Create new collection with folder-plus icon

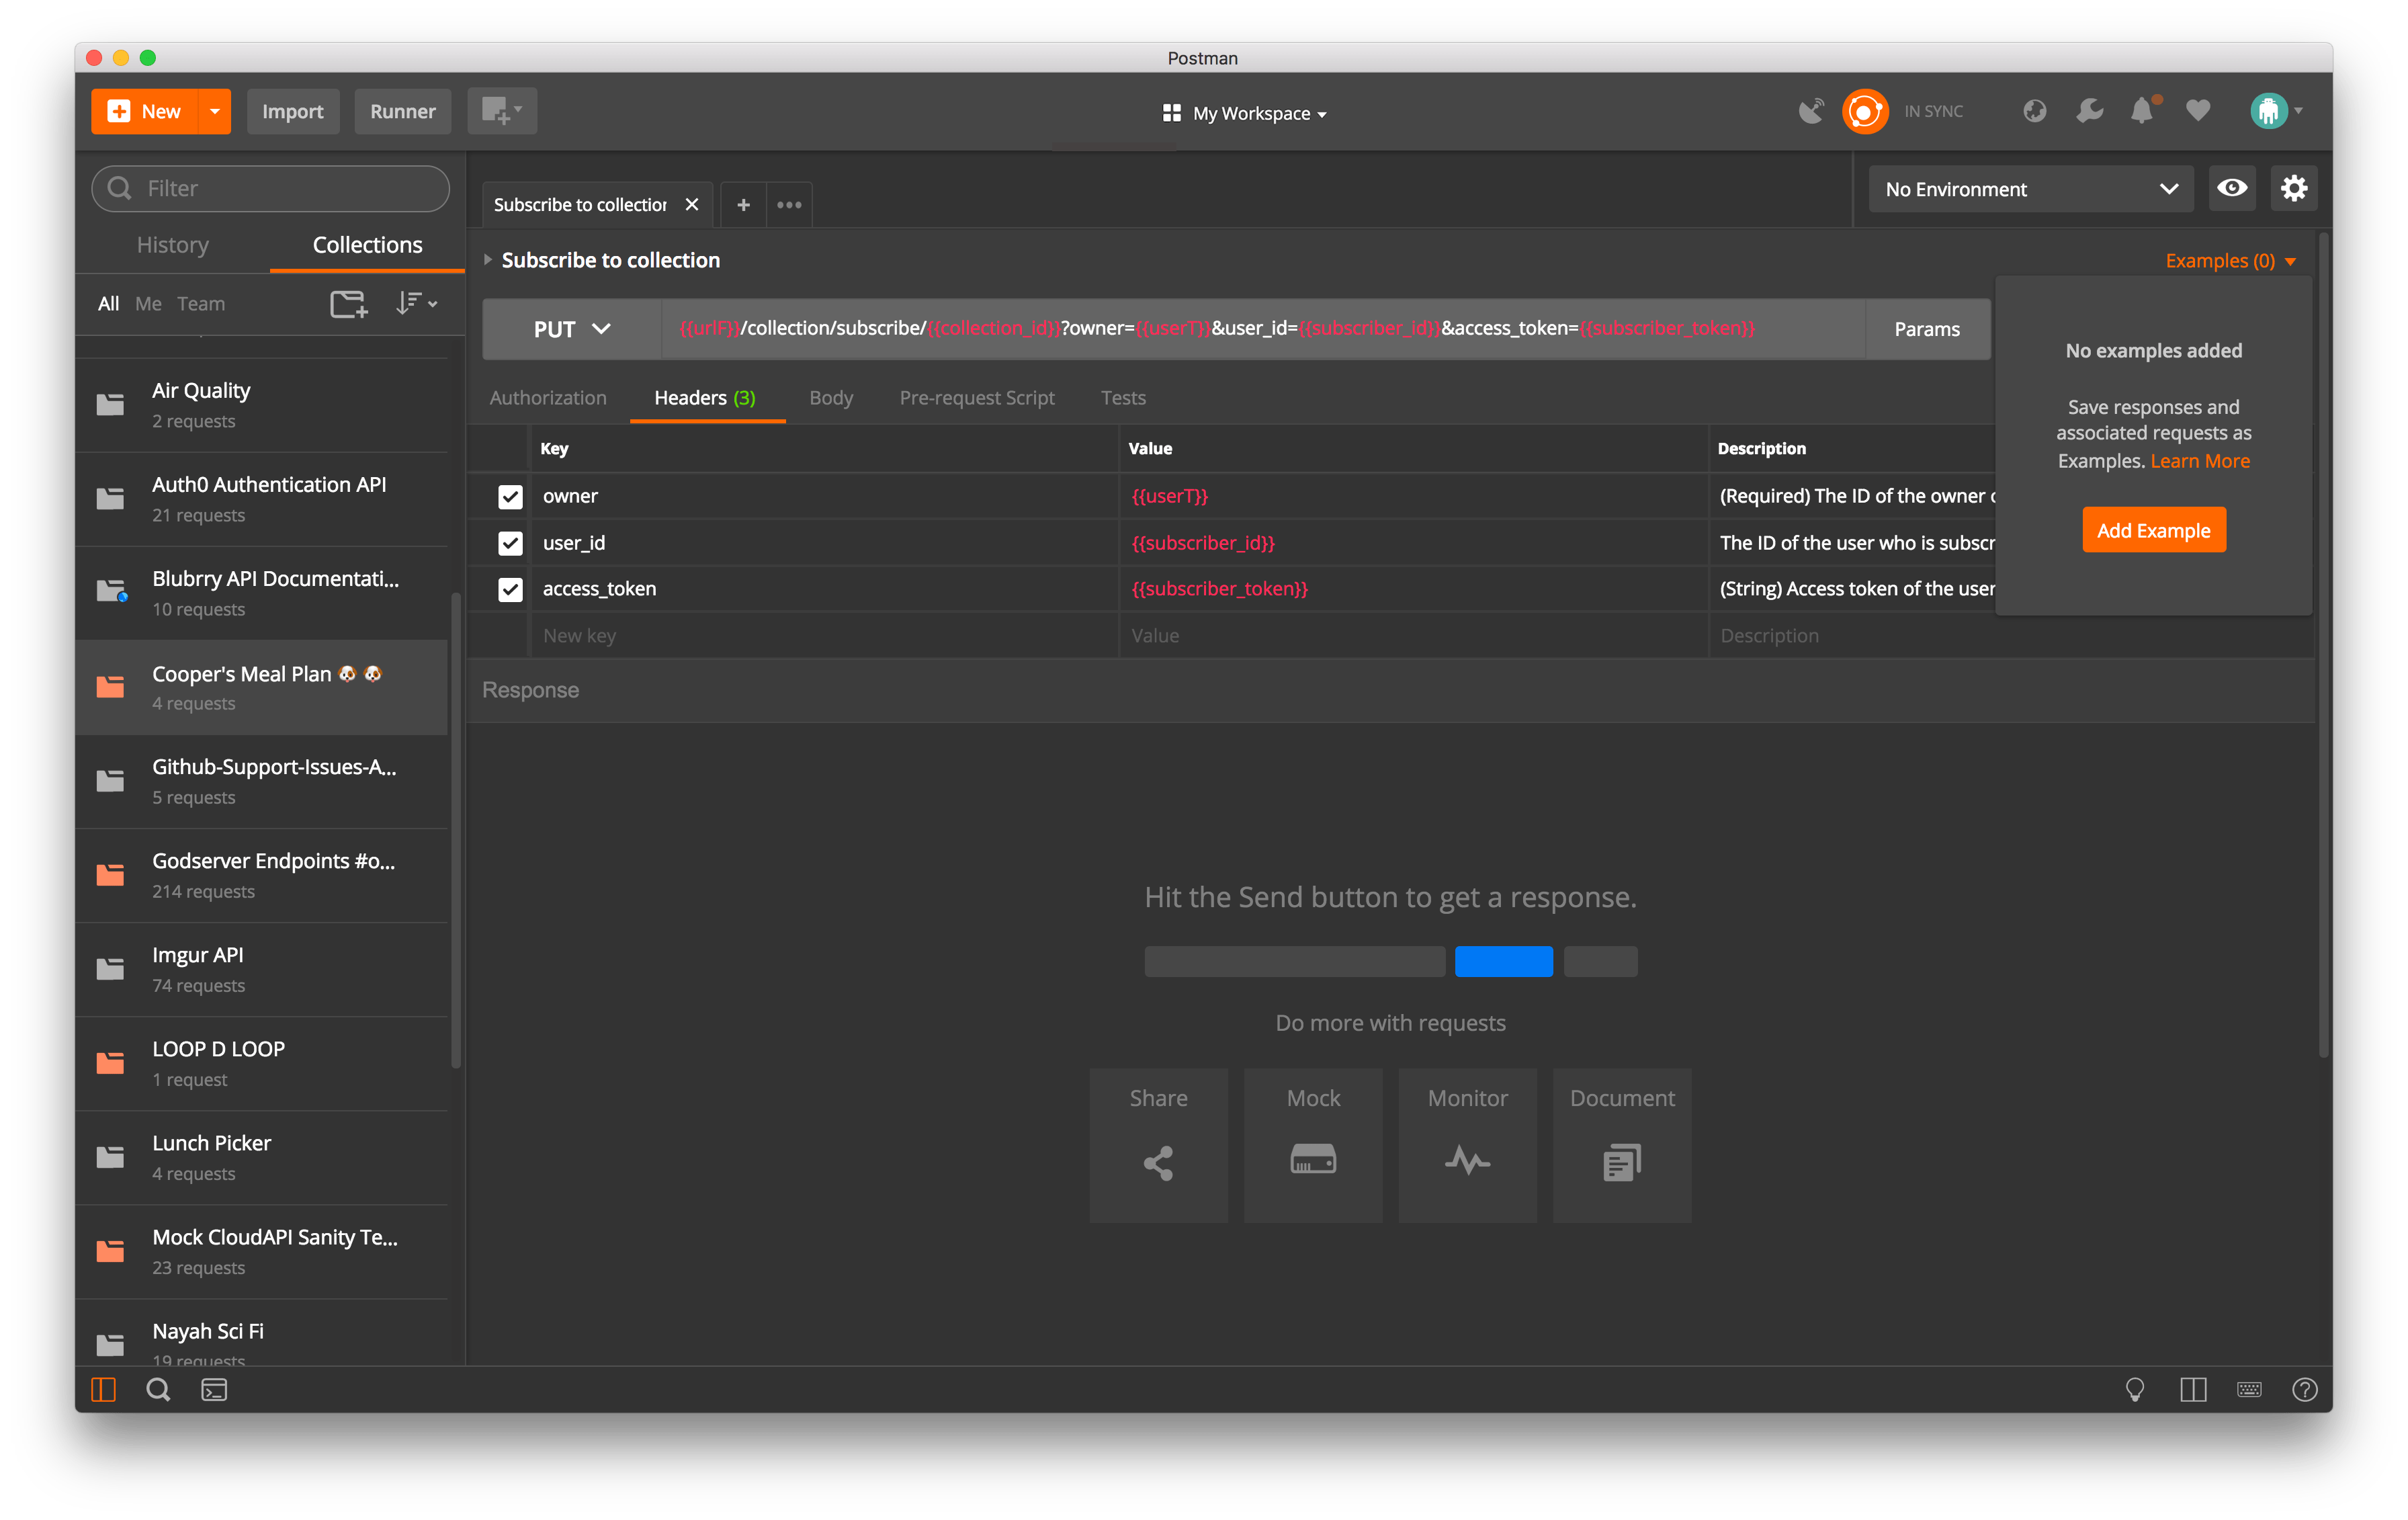tap(348, 303)
